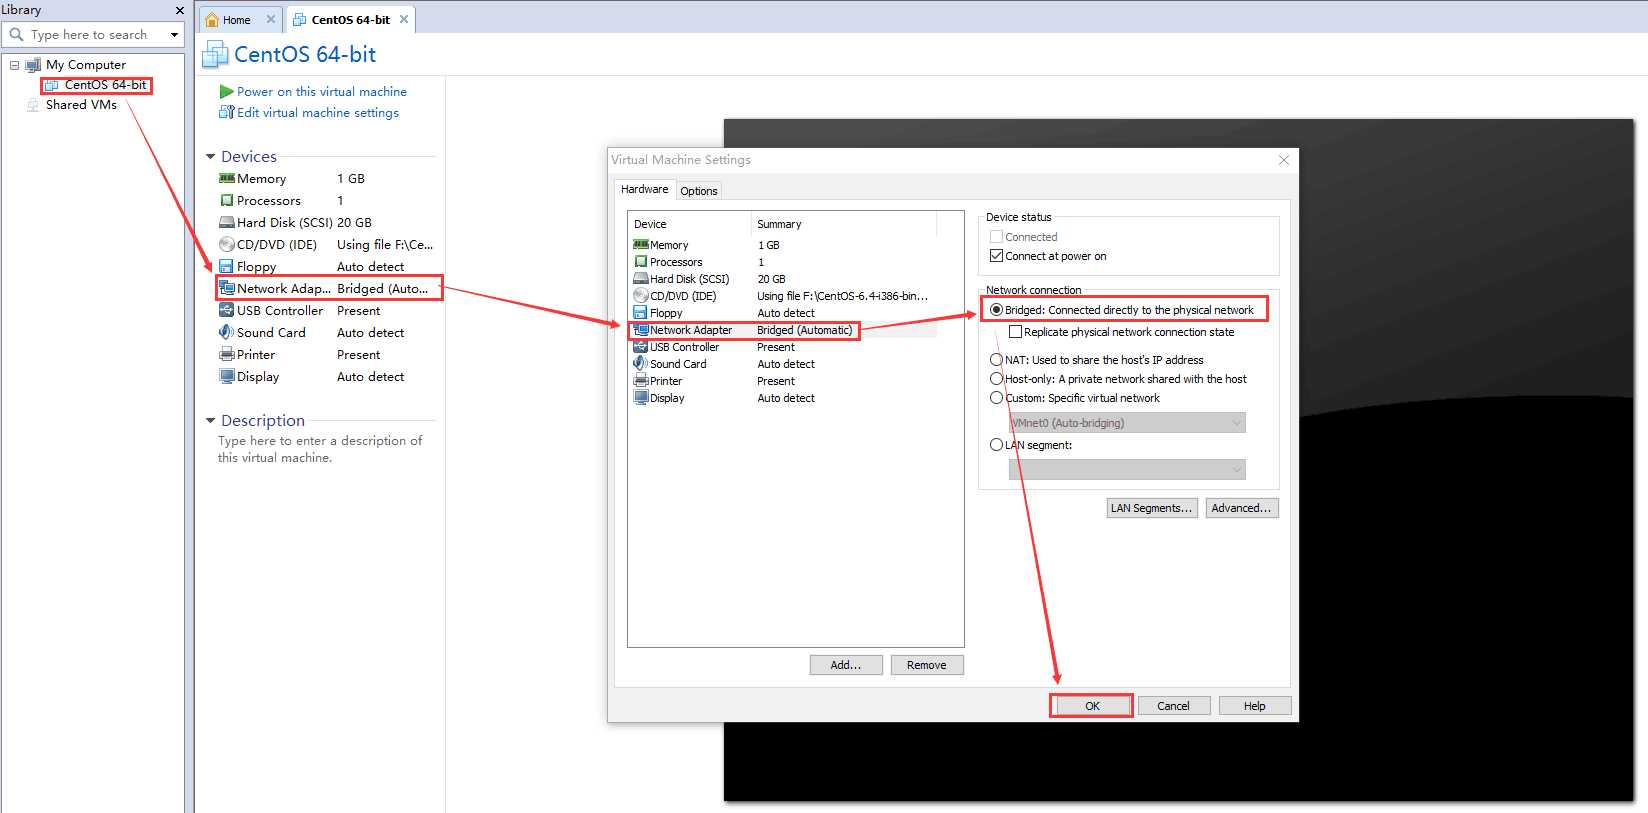Click Printer icon in settings hardware list
This screenshot has width=1648, height=813.
pyautogui.click(x=641, y=381)
